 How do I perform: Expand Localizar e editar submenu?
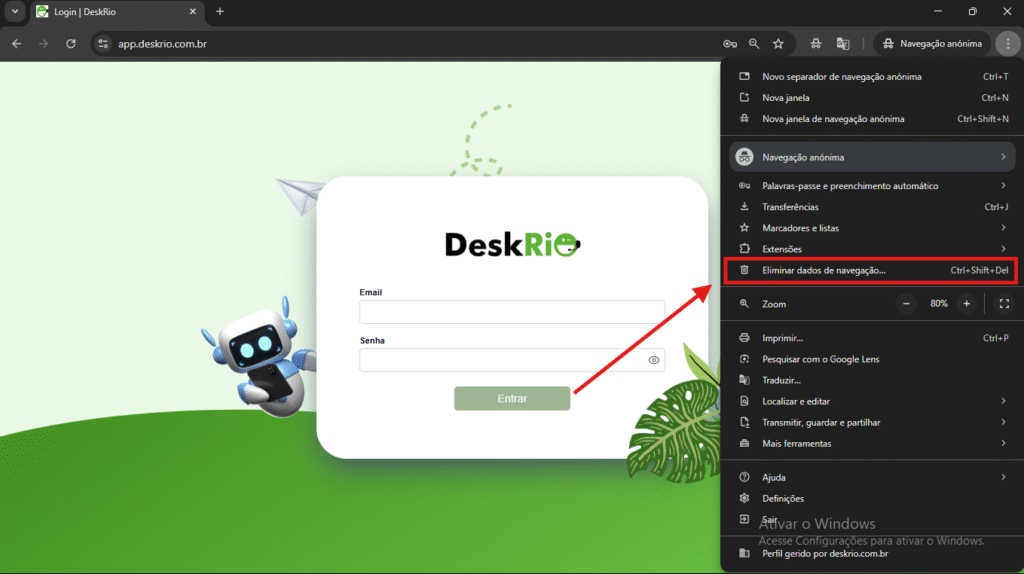click(872, 401)
